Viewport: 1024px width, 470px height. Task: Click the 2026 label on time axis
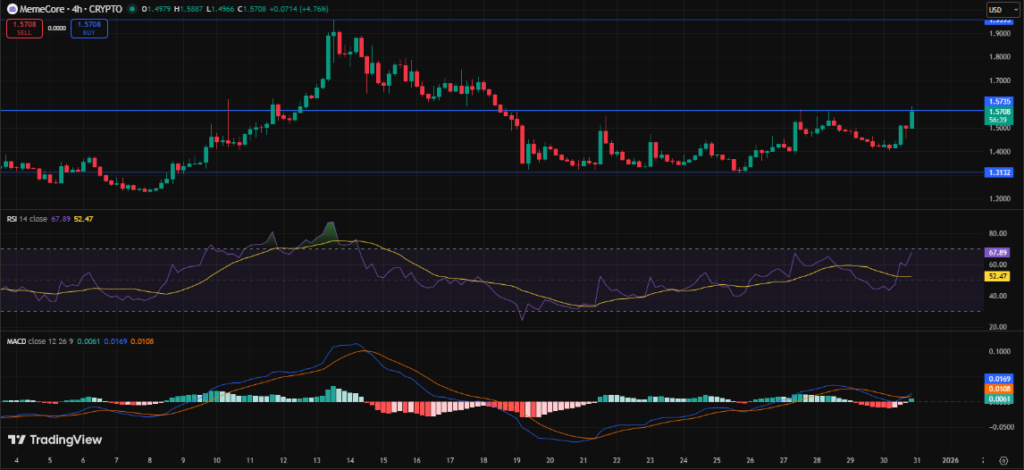[x=949, y=462]
